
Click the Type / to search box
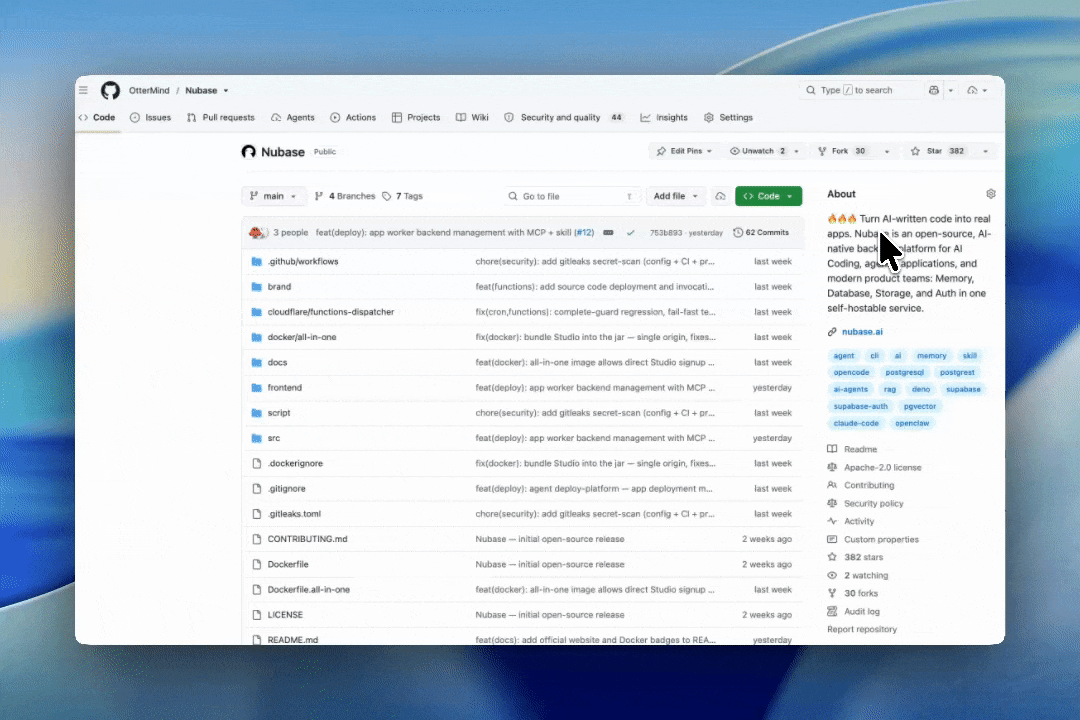point(859,90)
